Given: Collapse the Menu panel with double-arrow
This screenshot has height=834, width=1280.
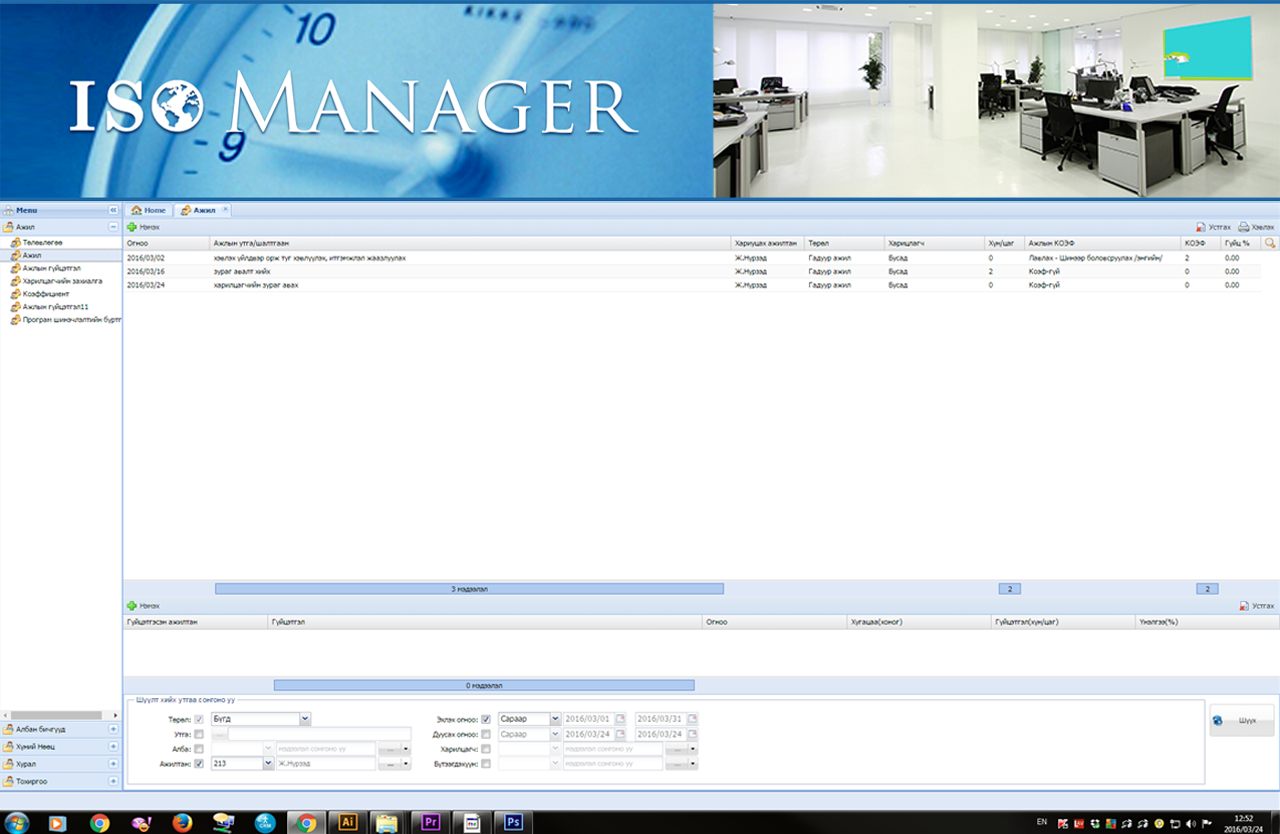Looking at the screenshot, I should [x=113, y=210].
